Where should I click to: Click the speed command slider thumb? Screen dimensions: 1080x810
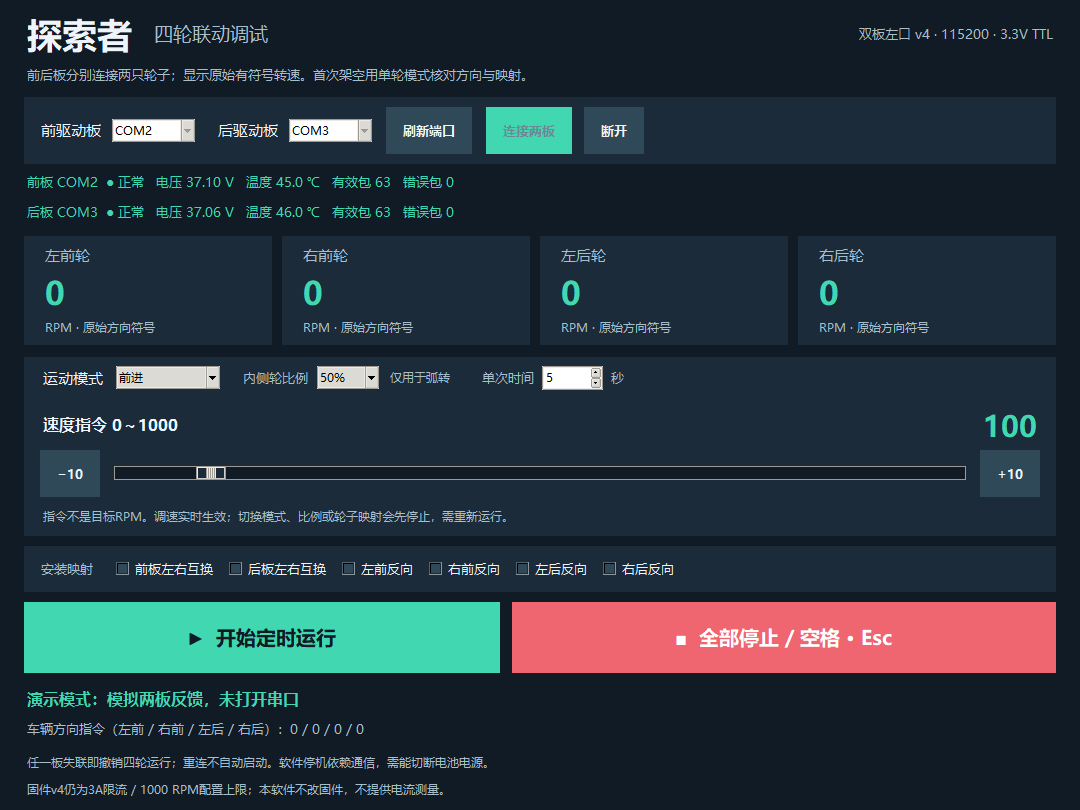(211, 473)
